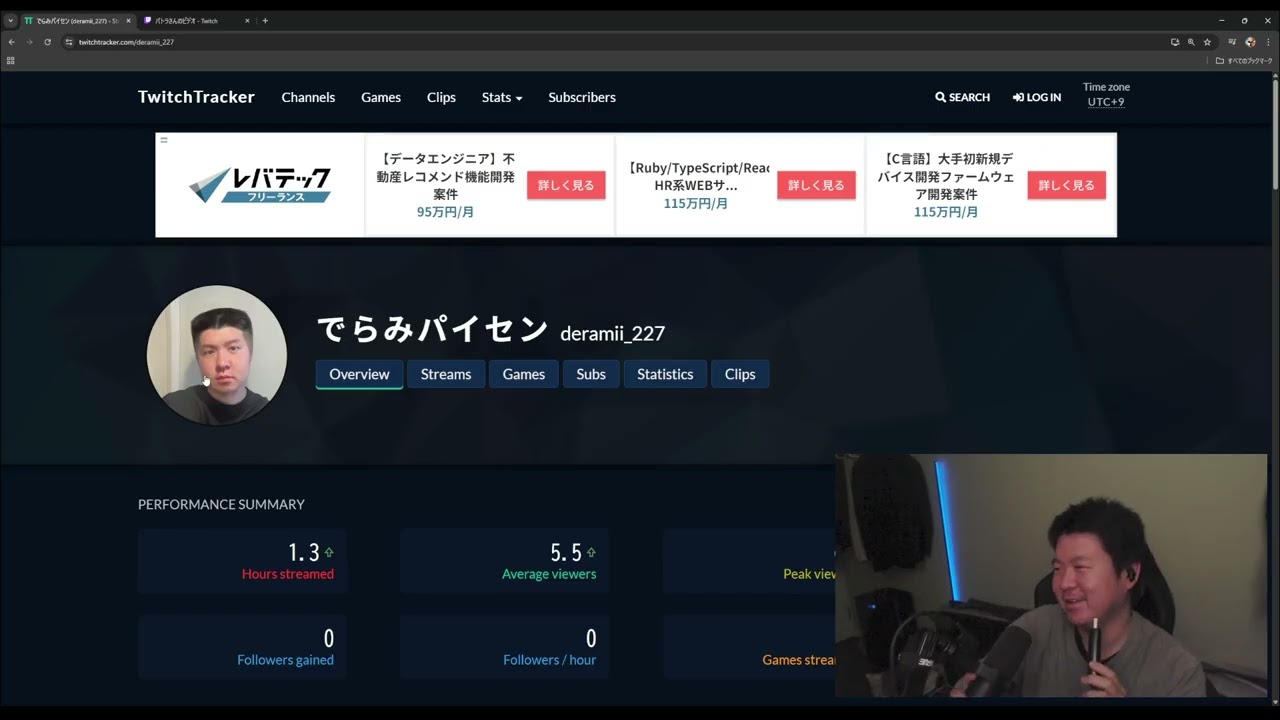
Task: Click the zoom magnifier icon in address bar
Action: click(x=1191, y=42)
